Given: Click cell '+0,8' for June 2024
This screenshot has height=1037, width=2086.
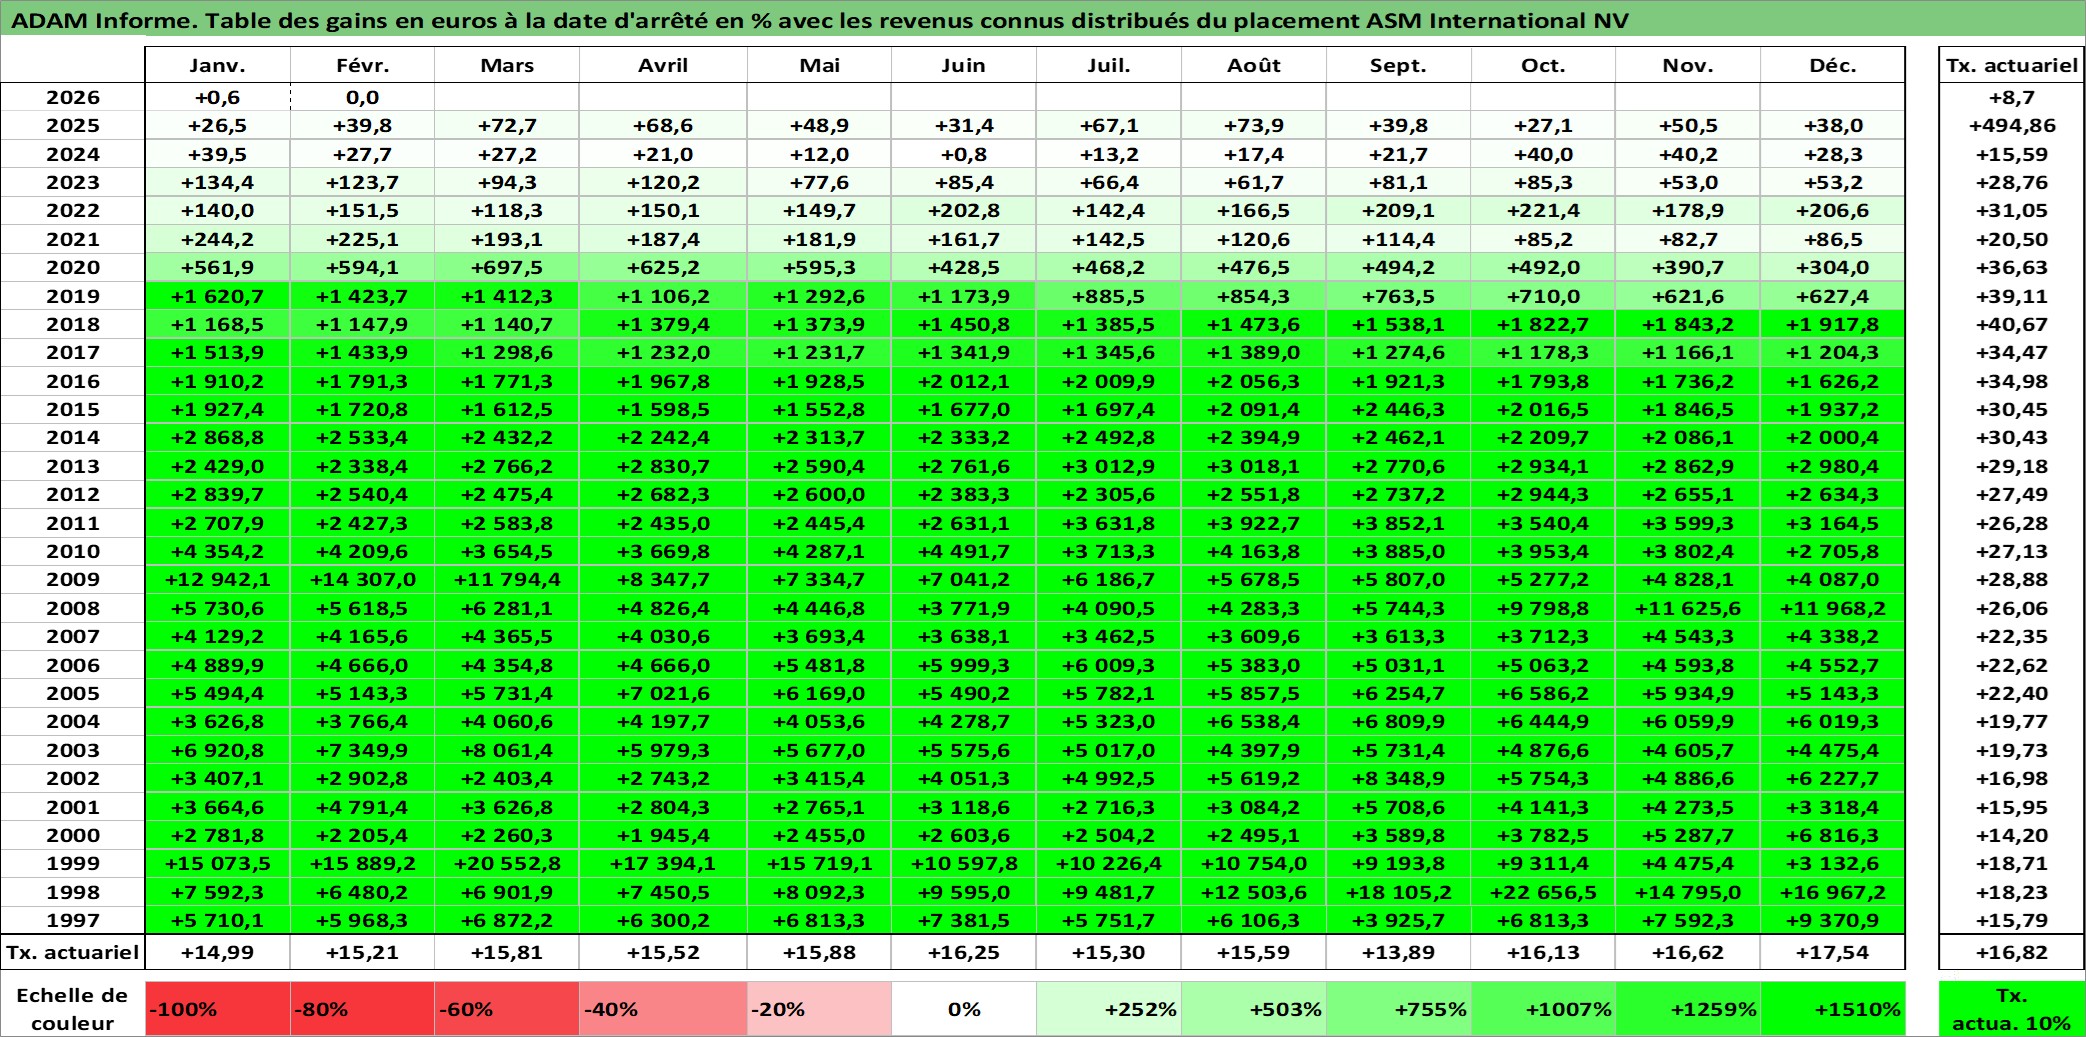Looking at the screenshot, I should click(x=964, y=154).
